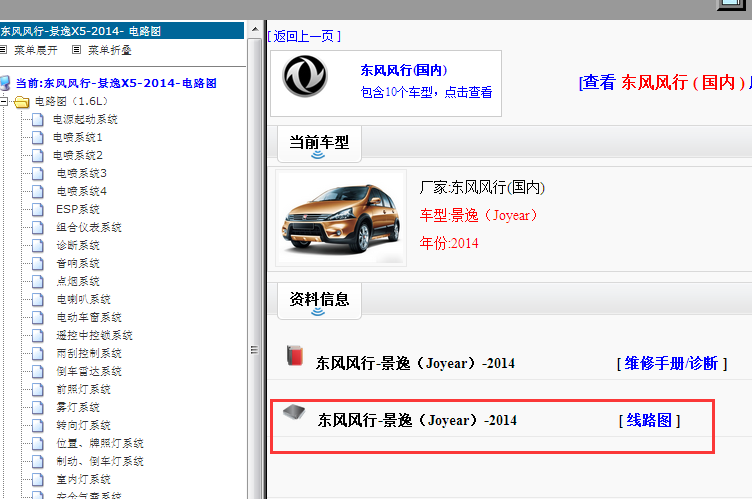The image size is (752, 499).
Task: Click the 电路图(1.6L) folder label
Action: click(x=71, y=101)
